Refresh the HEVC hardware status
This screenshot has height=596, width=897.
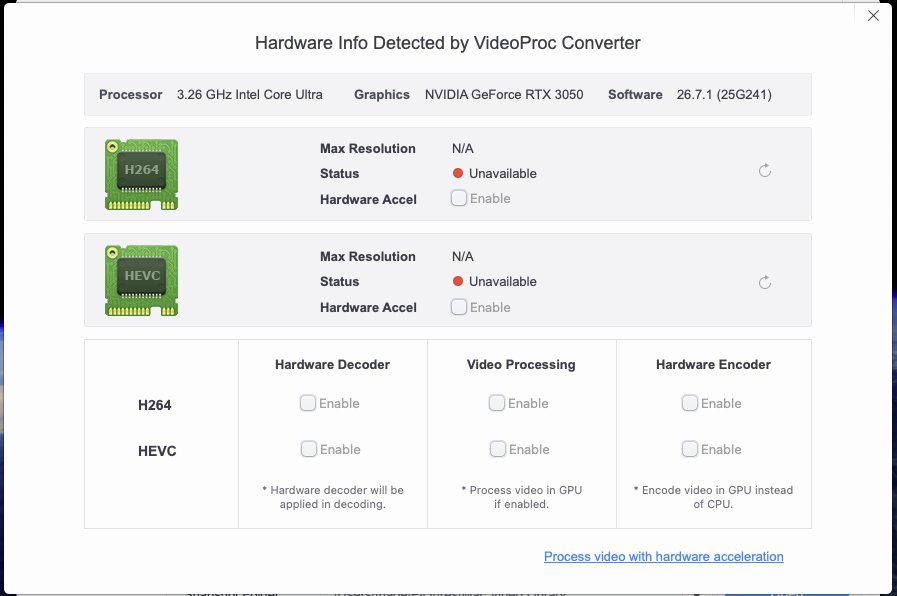click(x=765, y=282)
